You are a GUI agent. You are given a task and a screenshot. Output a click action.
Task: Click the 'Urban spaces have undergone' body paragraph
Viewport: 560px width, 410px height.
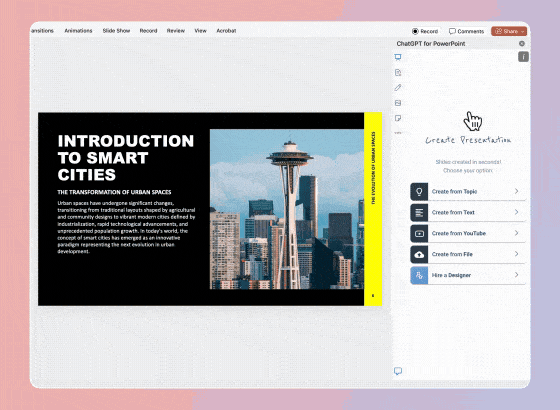126,227
